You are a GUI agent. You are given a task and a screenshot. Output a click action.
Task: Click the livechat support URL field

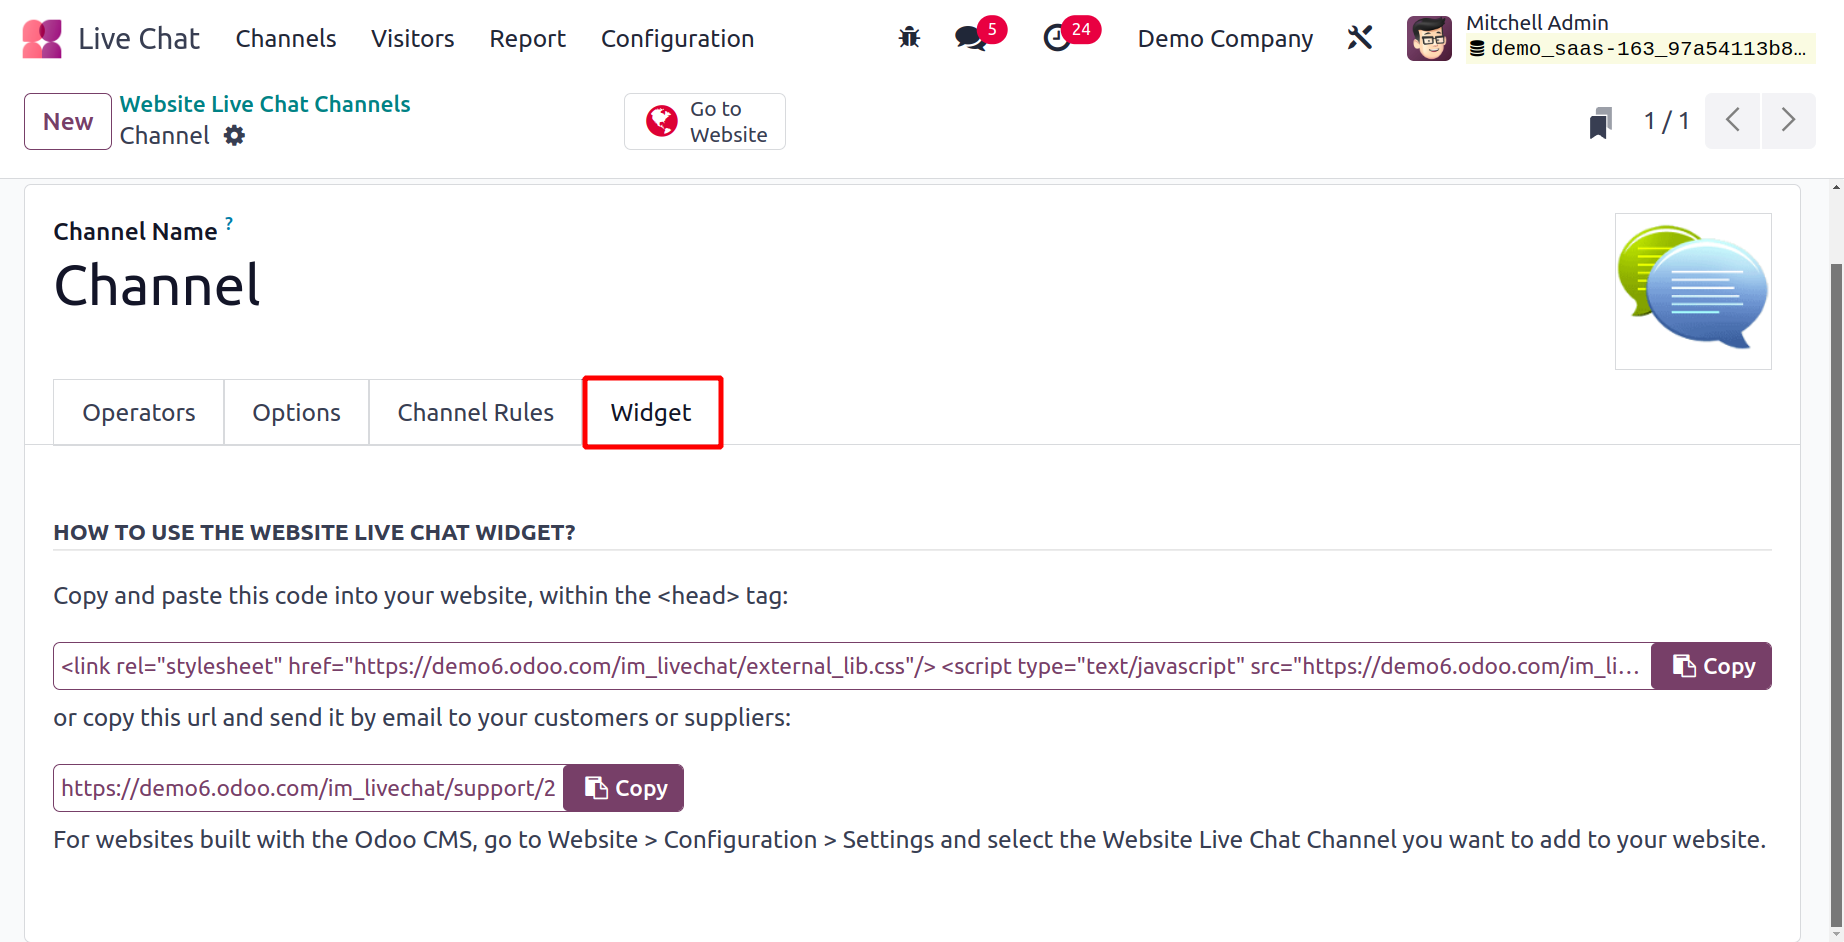coord(309,788)
